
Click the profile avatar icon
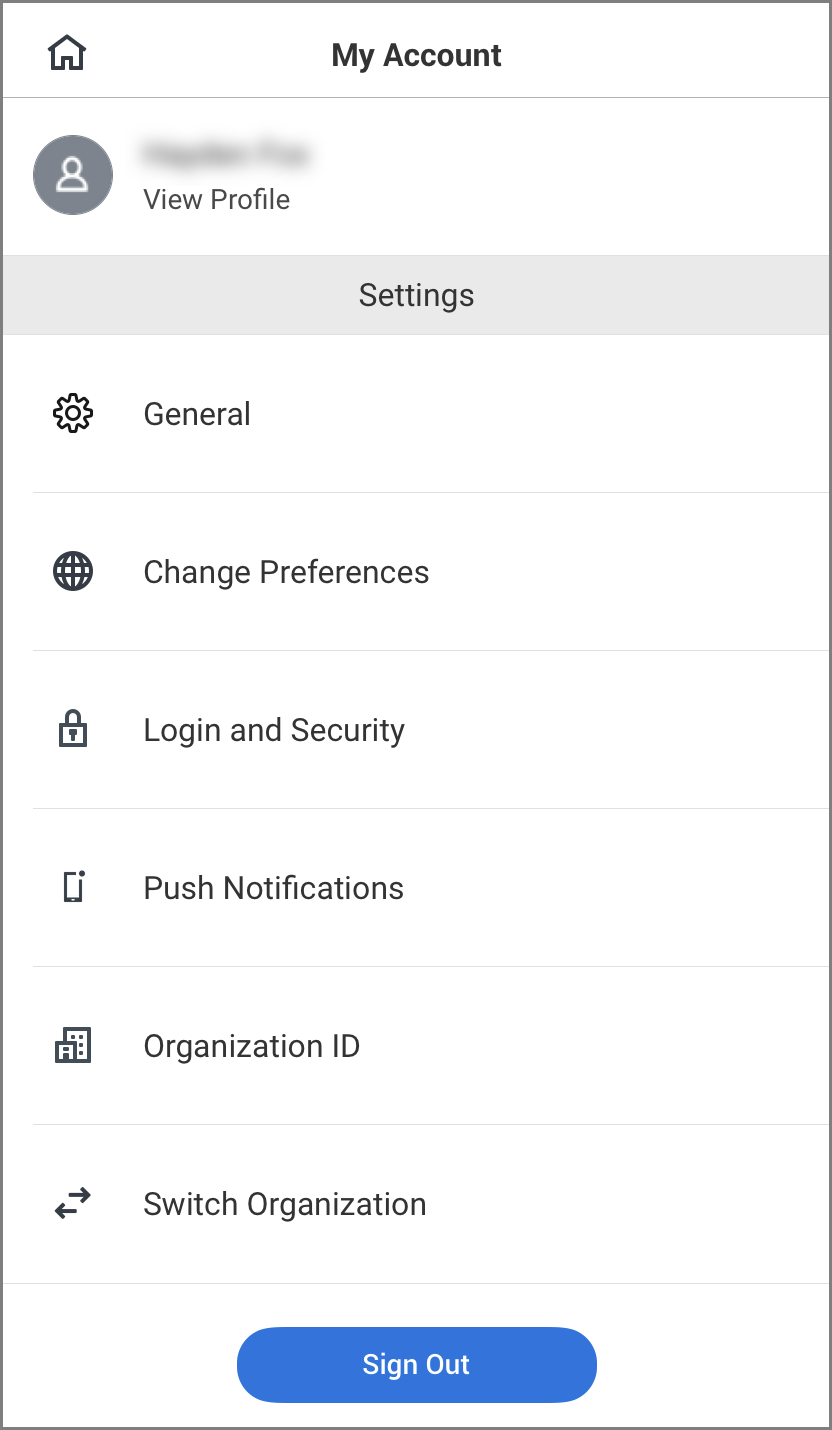click(73, 175)
